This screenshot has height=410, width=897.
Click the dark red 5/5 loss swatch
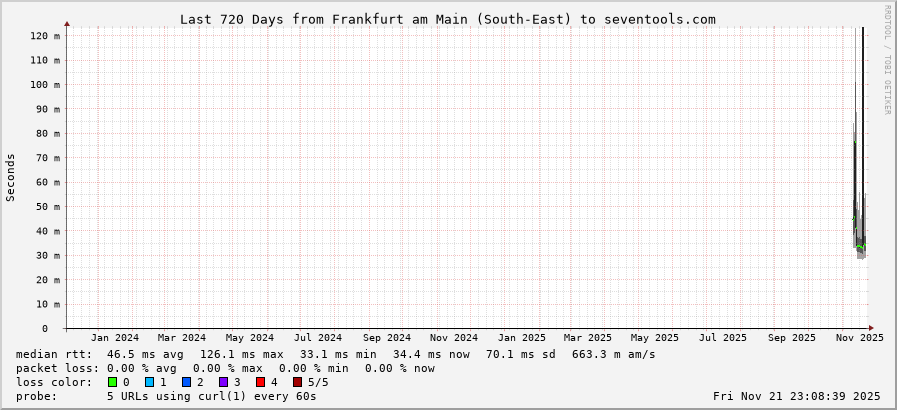click(297, 382)
